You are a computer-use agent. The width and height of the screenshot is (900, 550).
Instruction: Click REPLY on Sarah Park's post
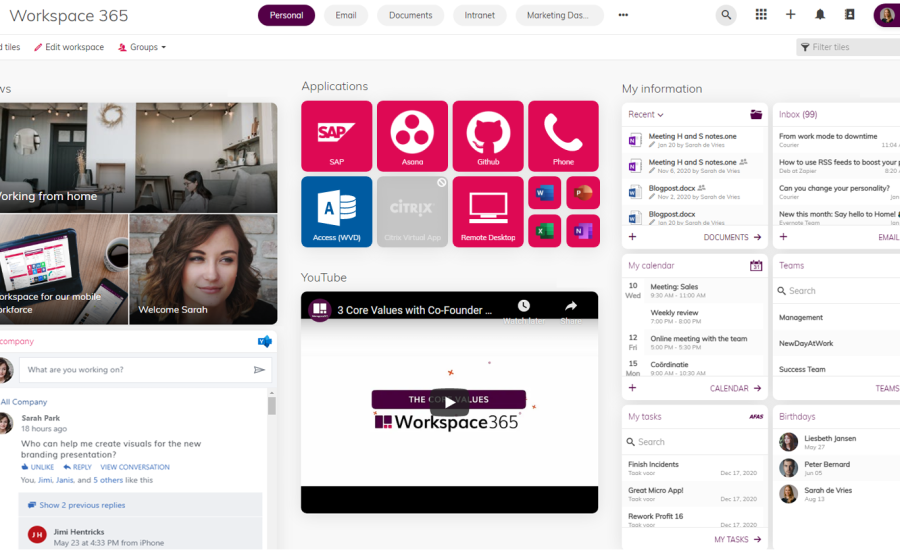click(x=77, y=467)
